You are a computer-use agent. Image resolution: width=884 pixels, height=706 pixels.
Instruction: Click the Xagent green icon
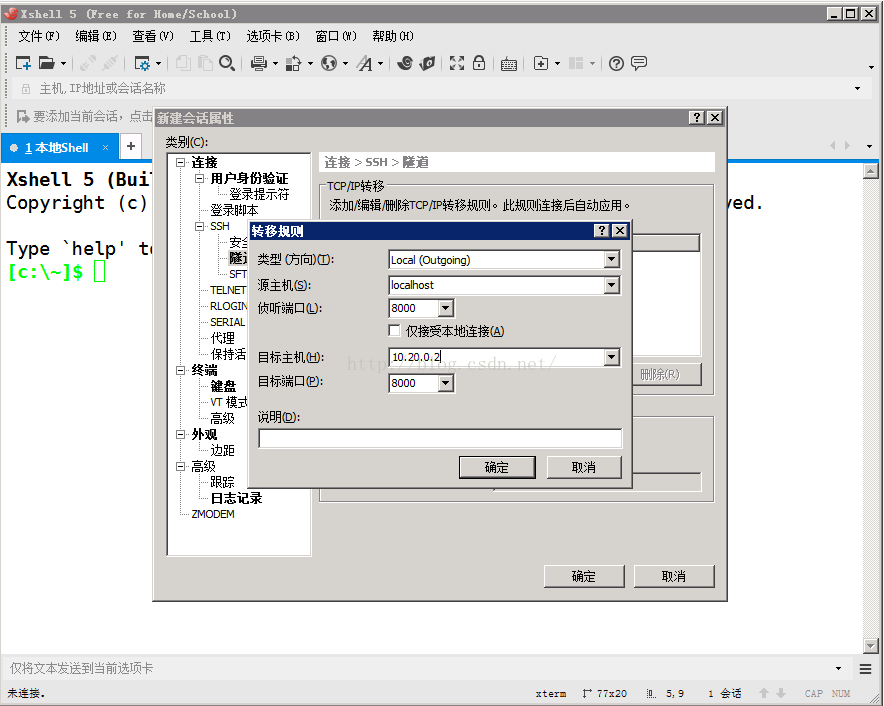tap(427, 63)
